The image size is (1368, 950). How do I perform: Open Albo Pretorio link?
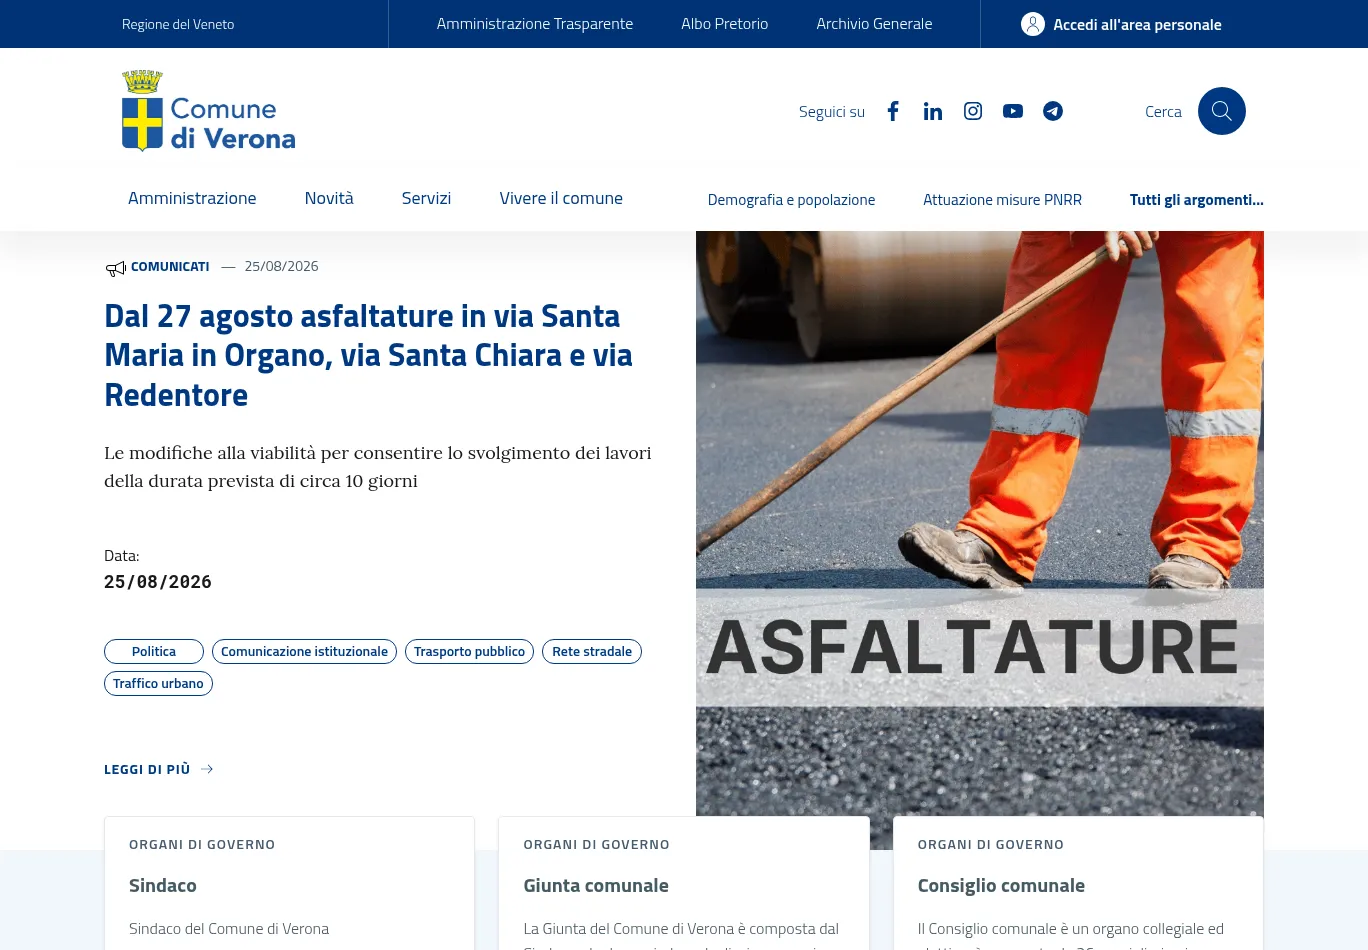click(x=725, y=24)
